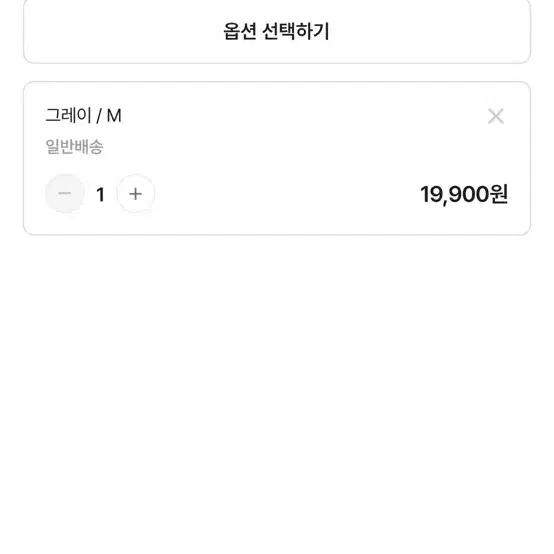Click the 그레이 color name text

(x=69, y=116)
